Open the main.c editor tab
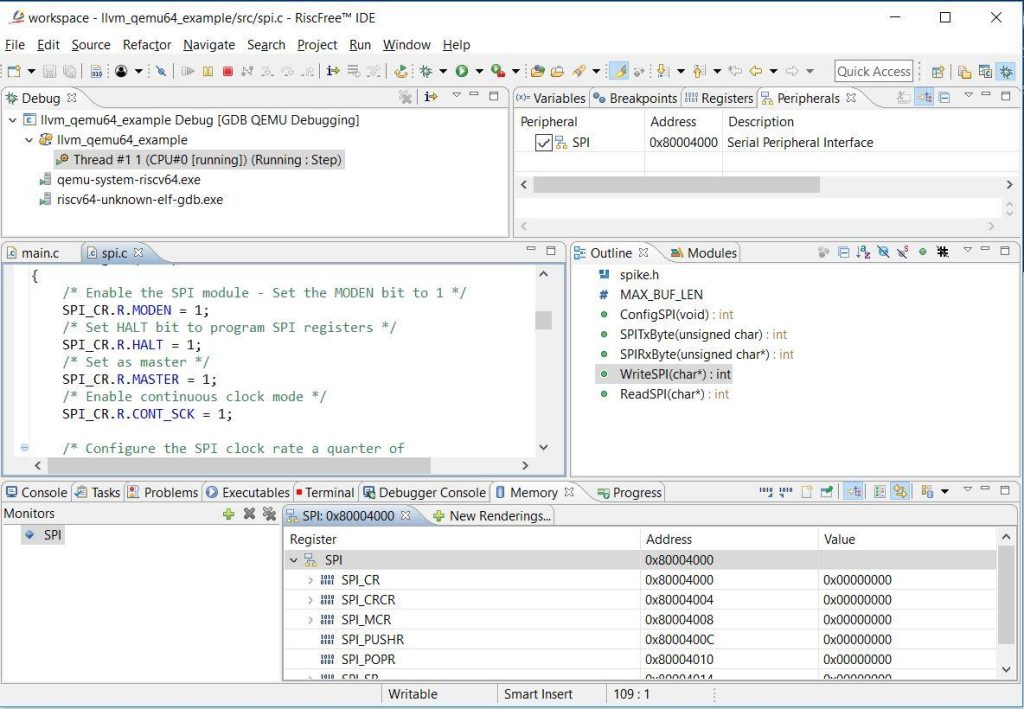The width and height of the screenshot is (1024, 709). (34, 253)
